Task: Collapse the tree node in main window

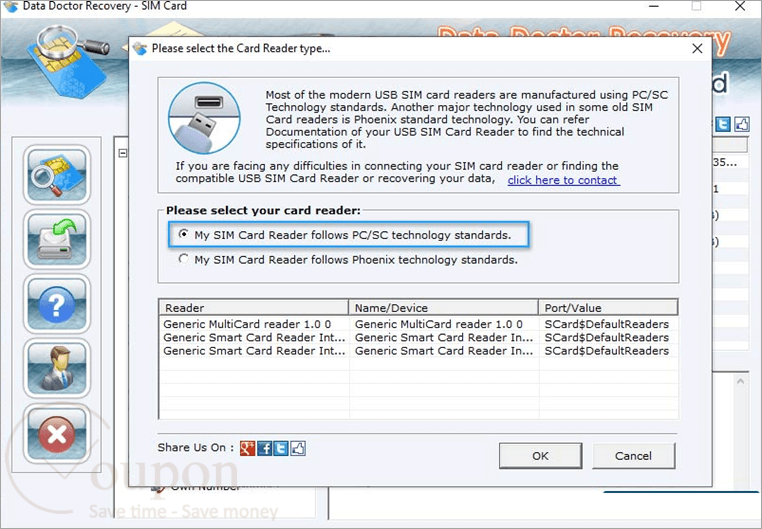Action: coord(123,154)
